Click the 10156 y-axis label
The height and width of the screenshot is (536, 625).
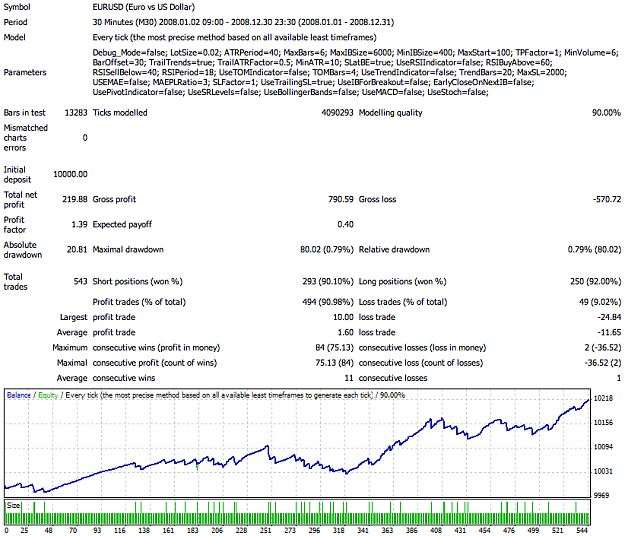(x=603, y=422)
